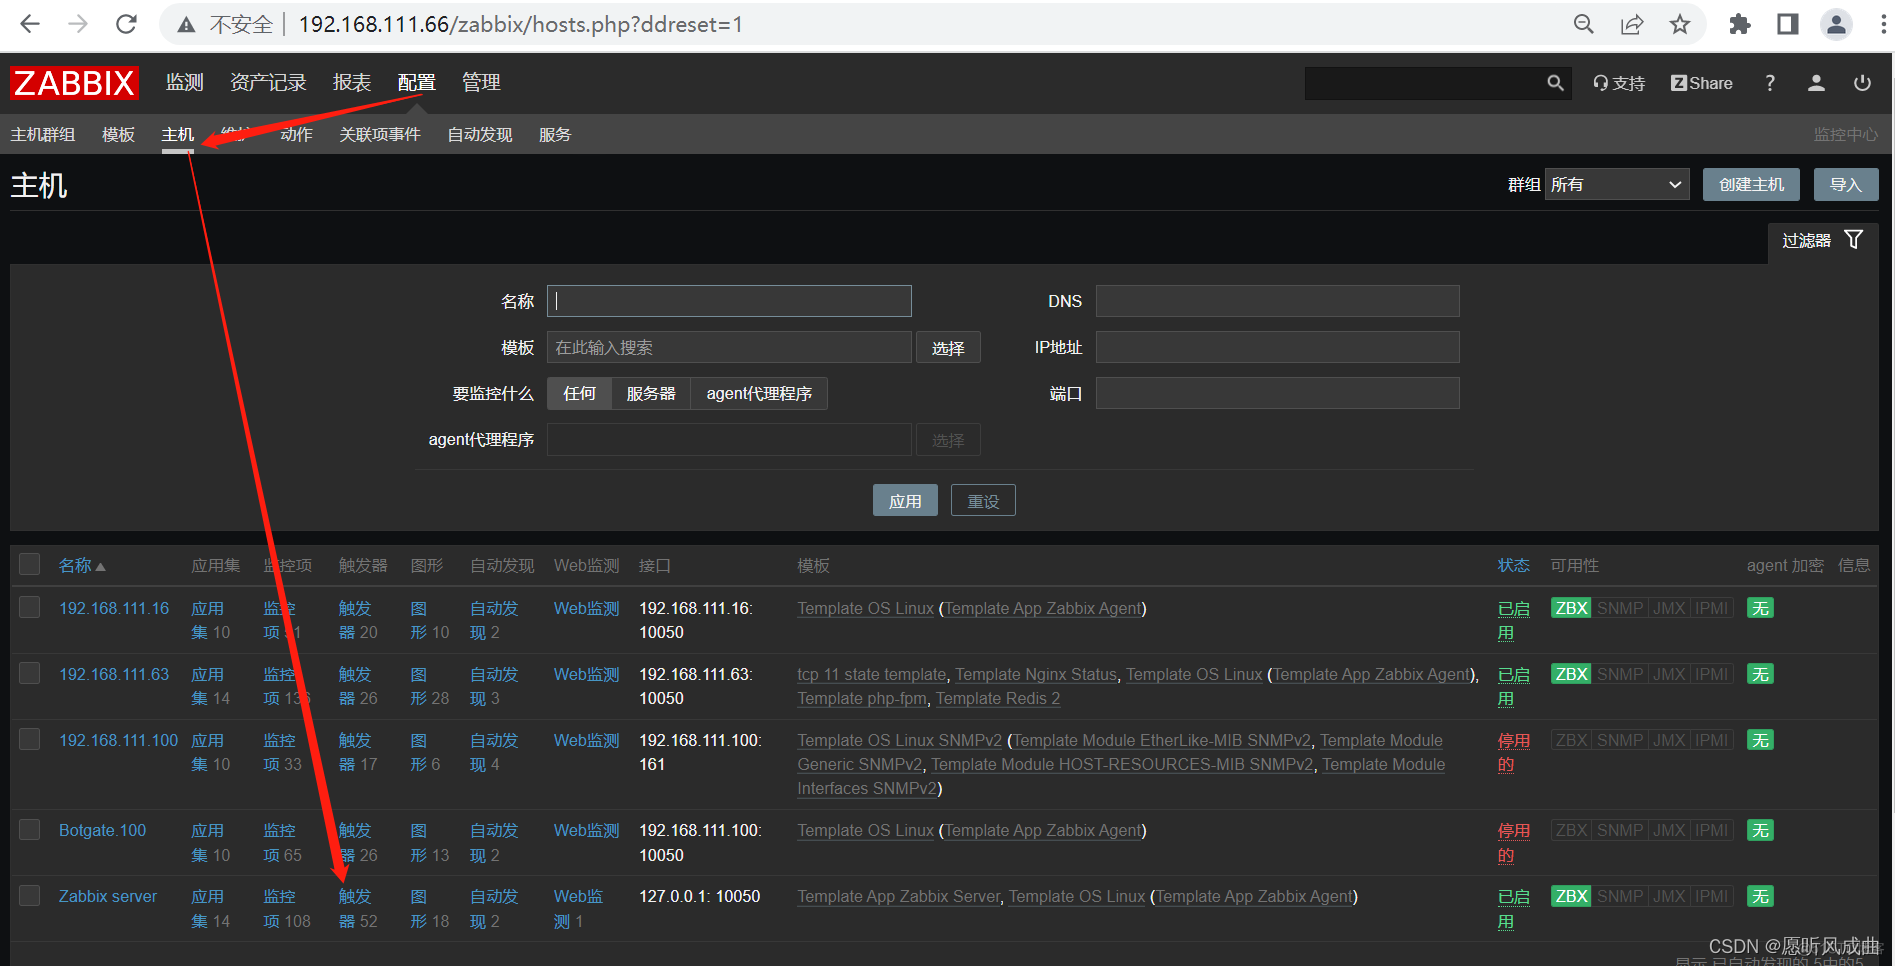Open the 管理 main menu
1895x966 pixels.
pyautogui.click(x=481, y=83)
